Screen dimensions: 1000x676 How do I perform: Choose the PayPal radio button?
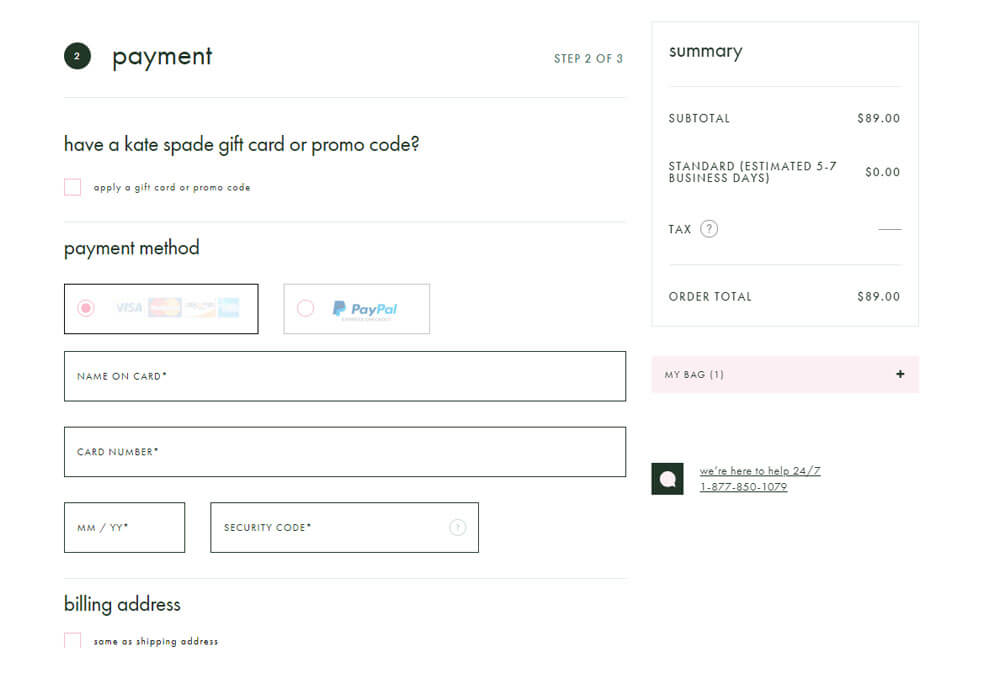coord(305,308)
